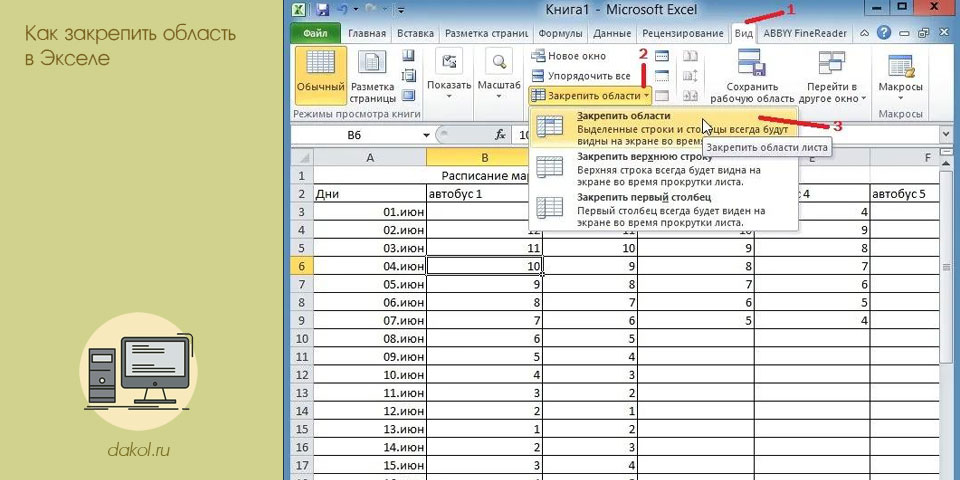Screen dimensions: 960x480
Task: Click the vertical scrollbar thumb
Action: tap(947, 266)
